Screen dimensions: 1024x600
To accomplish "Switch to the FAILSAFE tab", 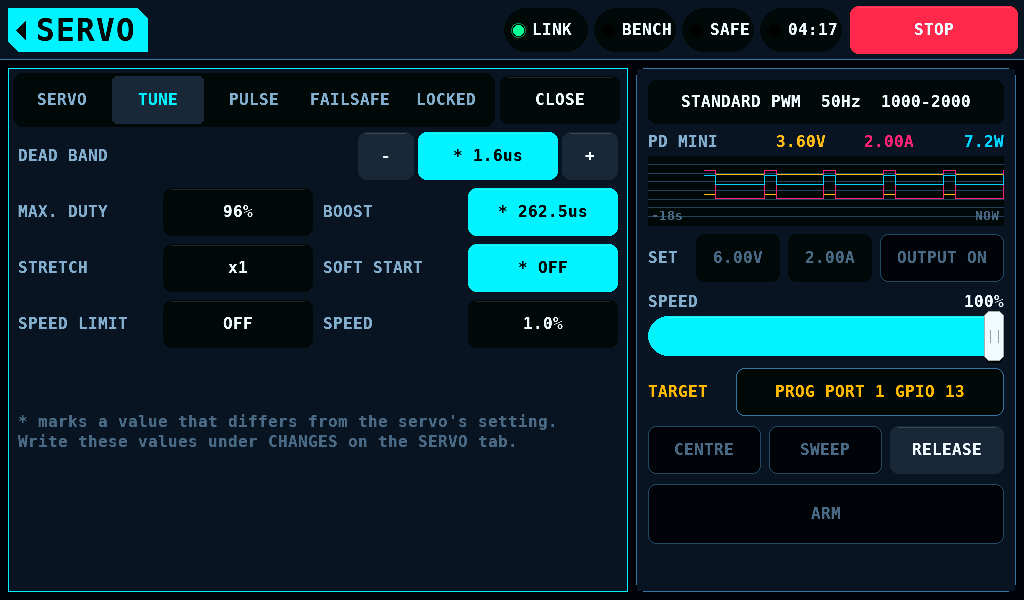I will point(349,100).
